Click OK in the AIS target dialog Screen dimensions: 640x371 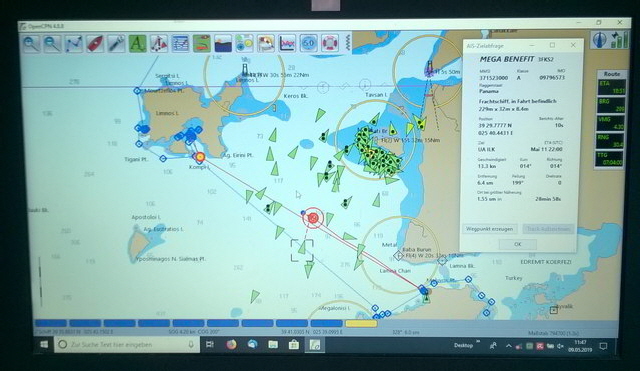coord(518,244)
